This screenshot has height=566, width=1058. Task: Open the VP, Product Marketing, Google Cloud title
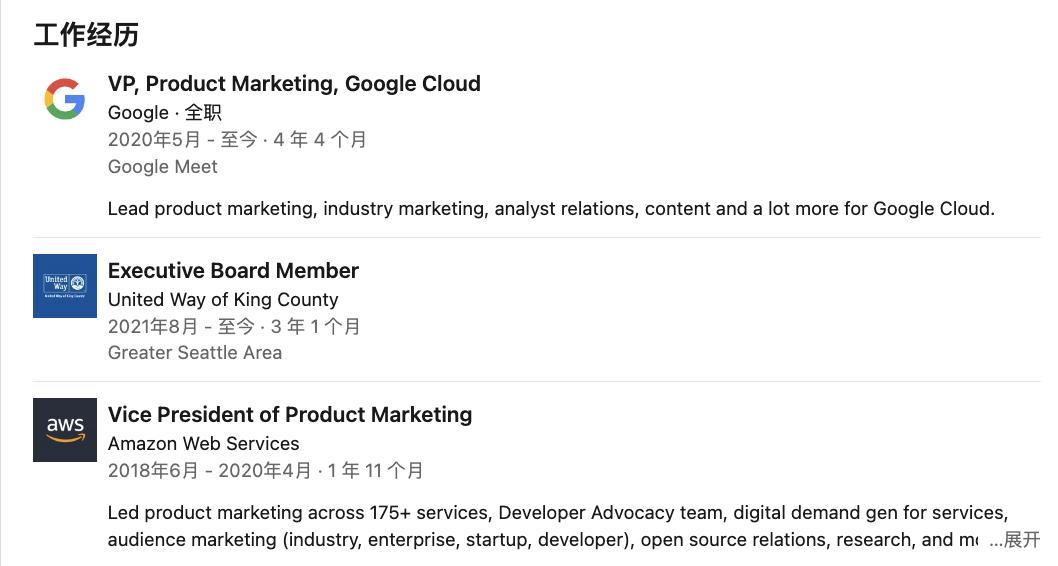pyautogui.click(x=294, y=84)
